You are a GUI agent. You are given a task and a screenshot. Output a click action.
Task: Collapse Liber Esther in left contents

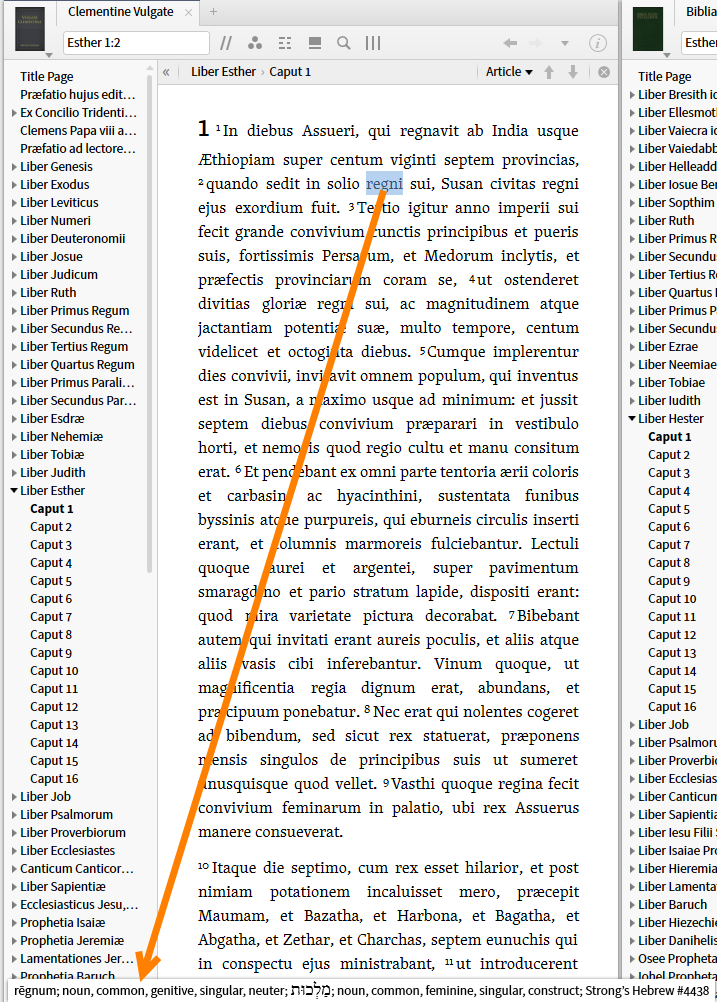[x=14, y=491]
